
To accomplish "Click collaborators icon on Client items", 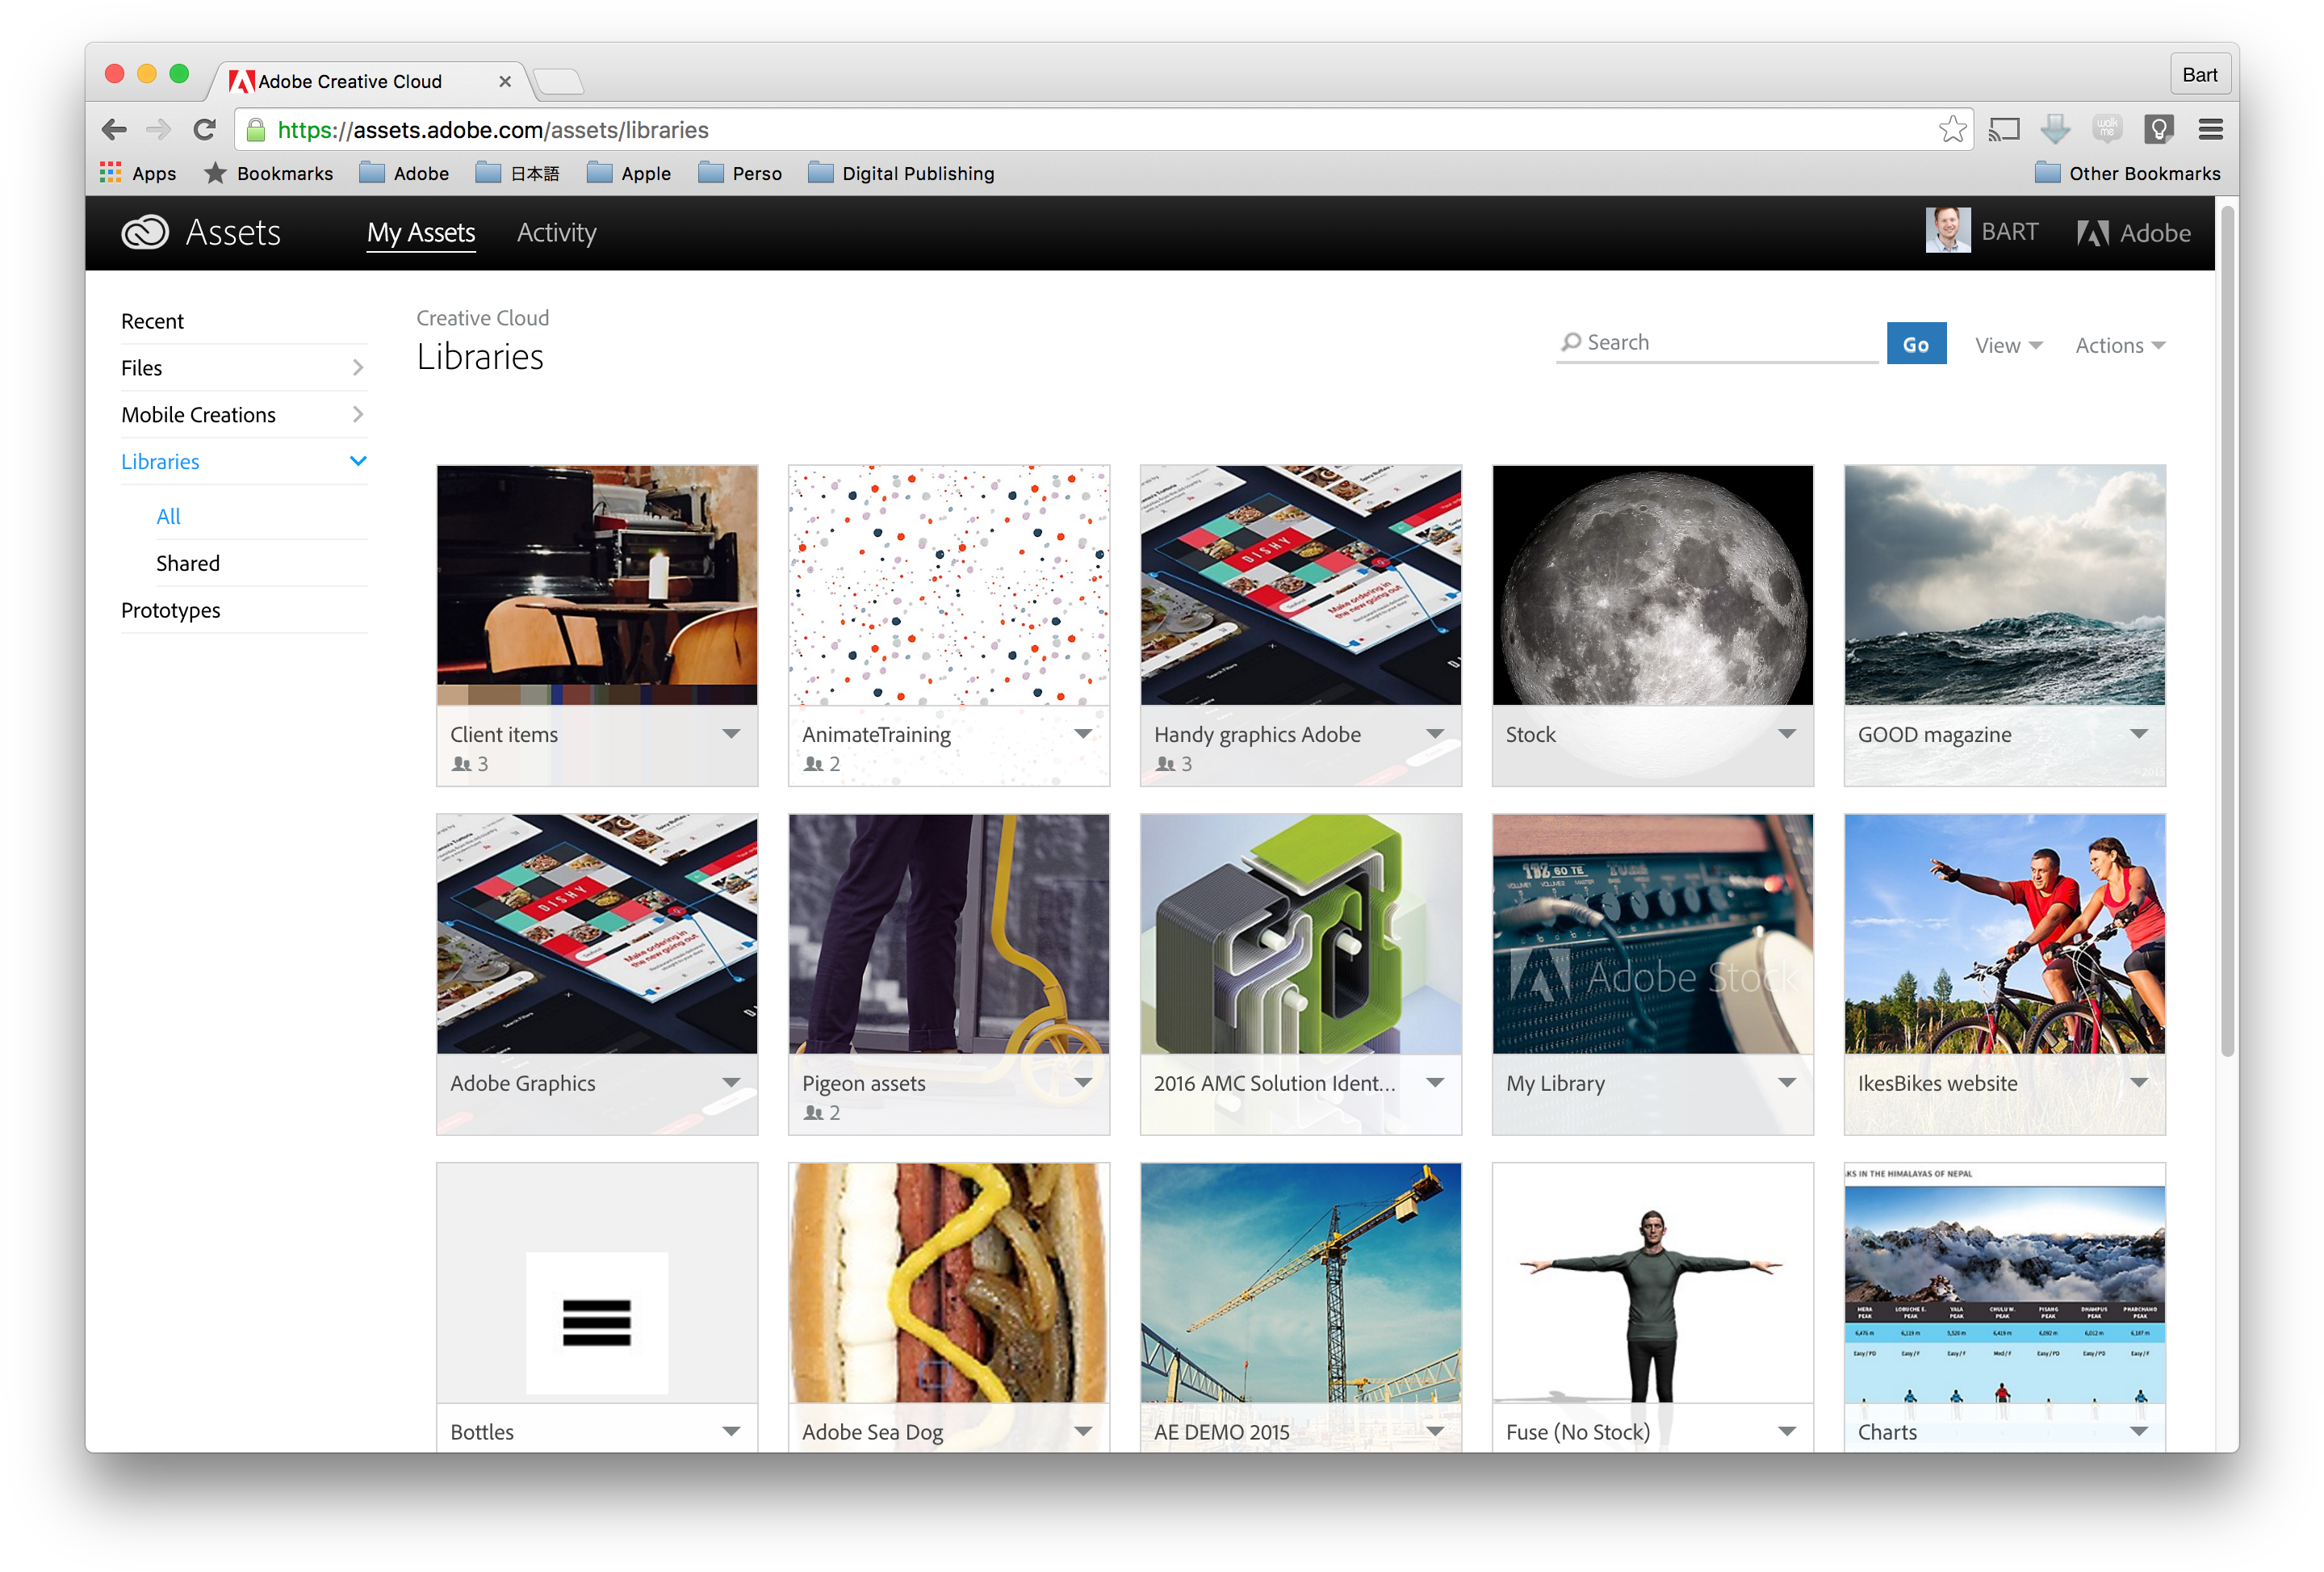I will point(461,763).
